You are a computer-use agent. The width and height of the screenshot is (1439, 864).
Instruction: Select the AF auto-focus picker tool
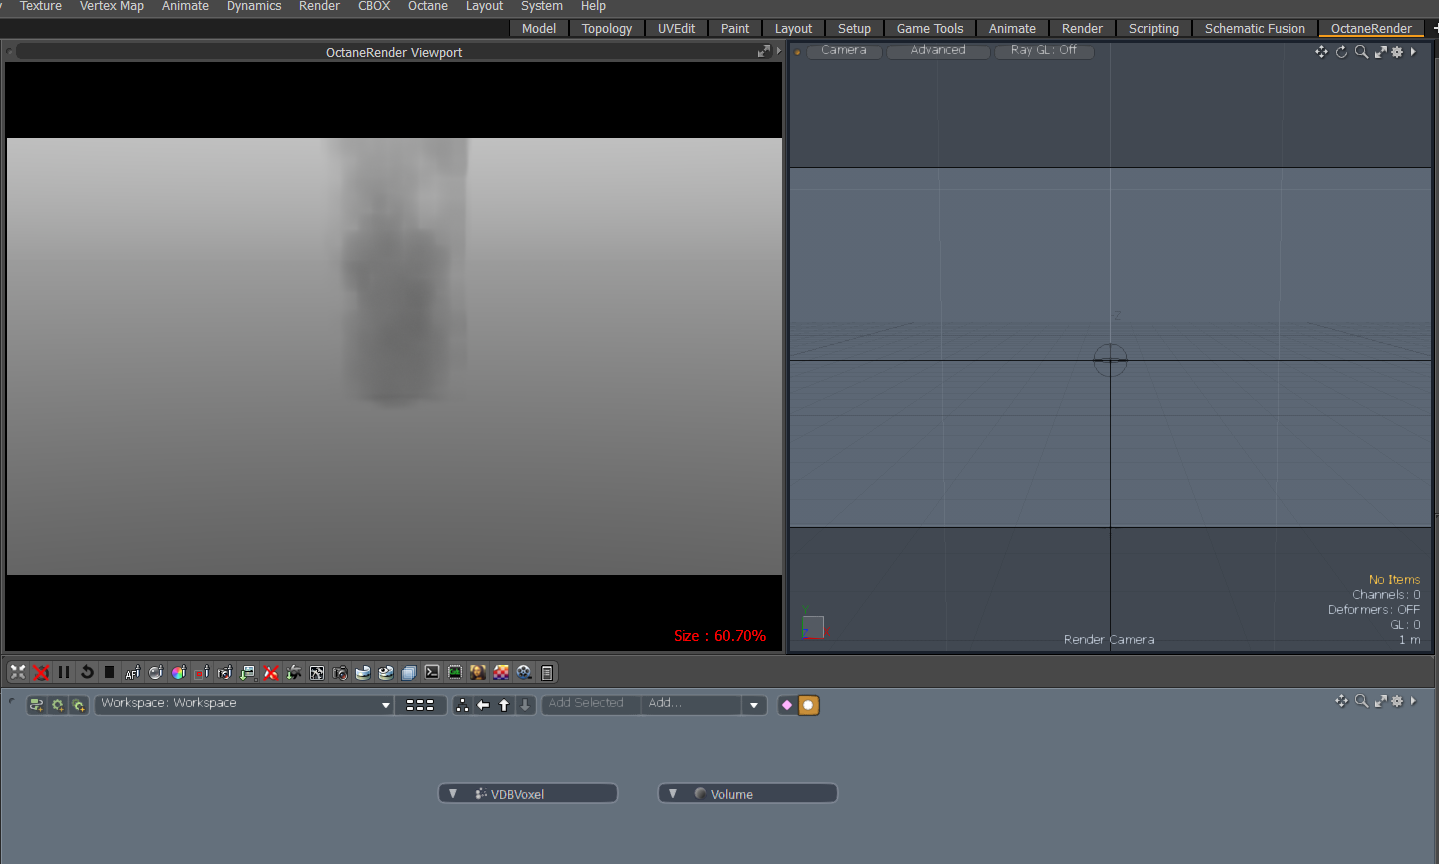(x=133, y=673)
